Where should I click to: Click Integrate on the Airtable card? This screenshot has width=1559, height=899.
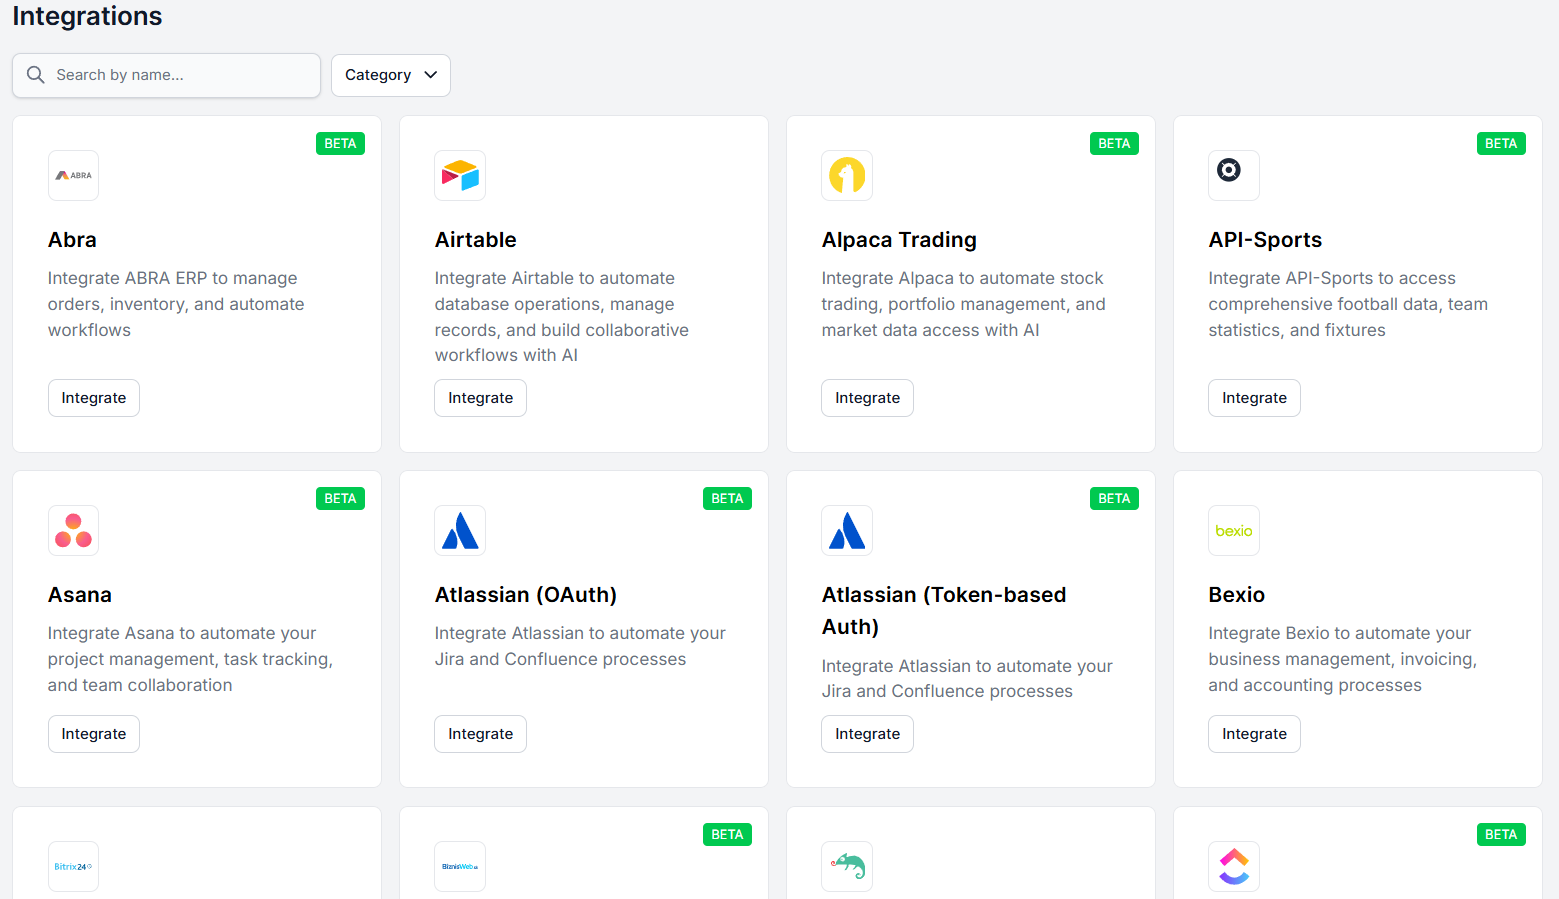click(481, 398)
